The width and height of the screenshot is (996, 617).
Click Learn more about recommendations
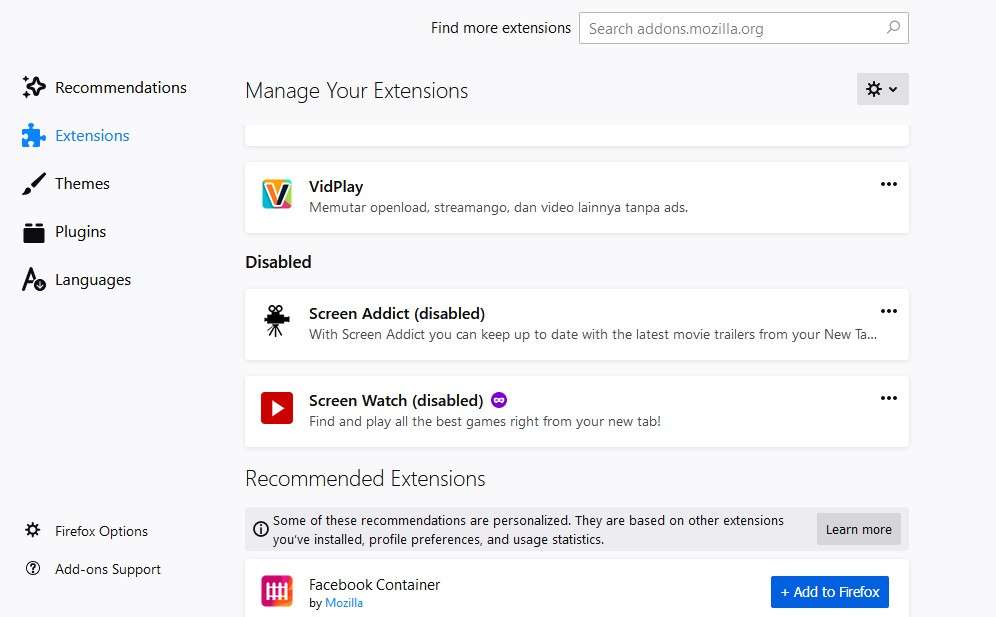point(859,529)
